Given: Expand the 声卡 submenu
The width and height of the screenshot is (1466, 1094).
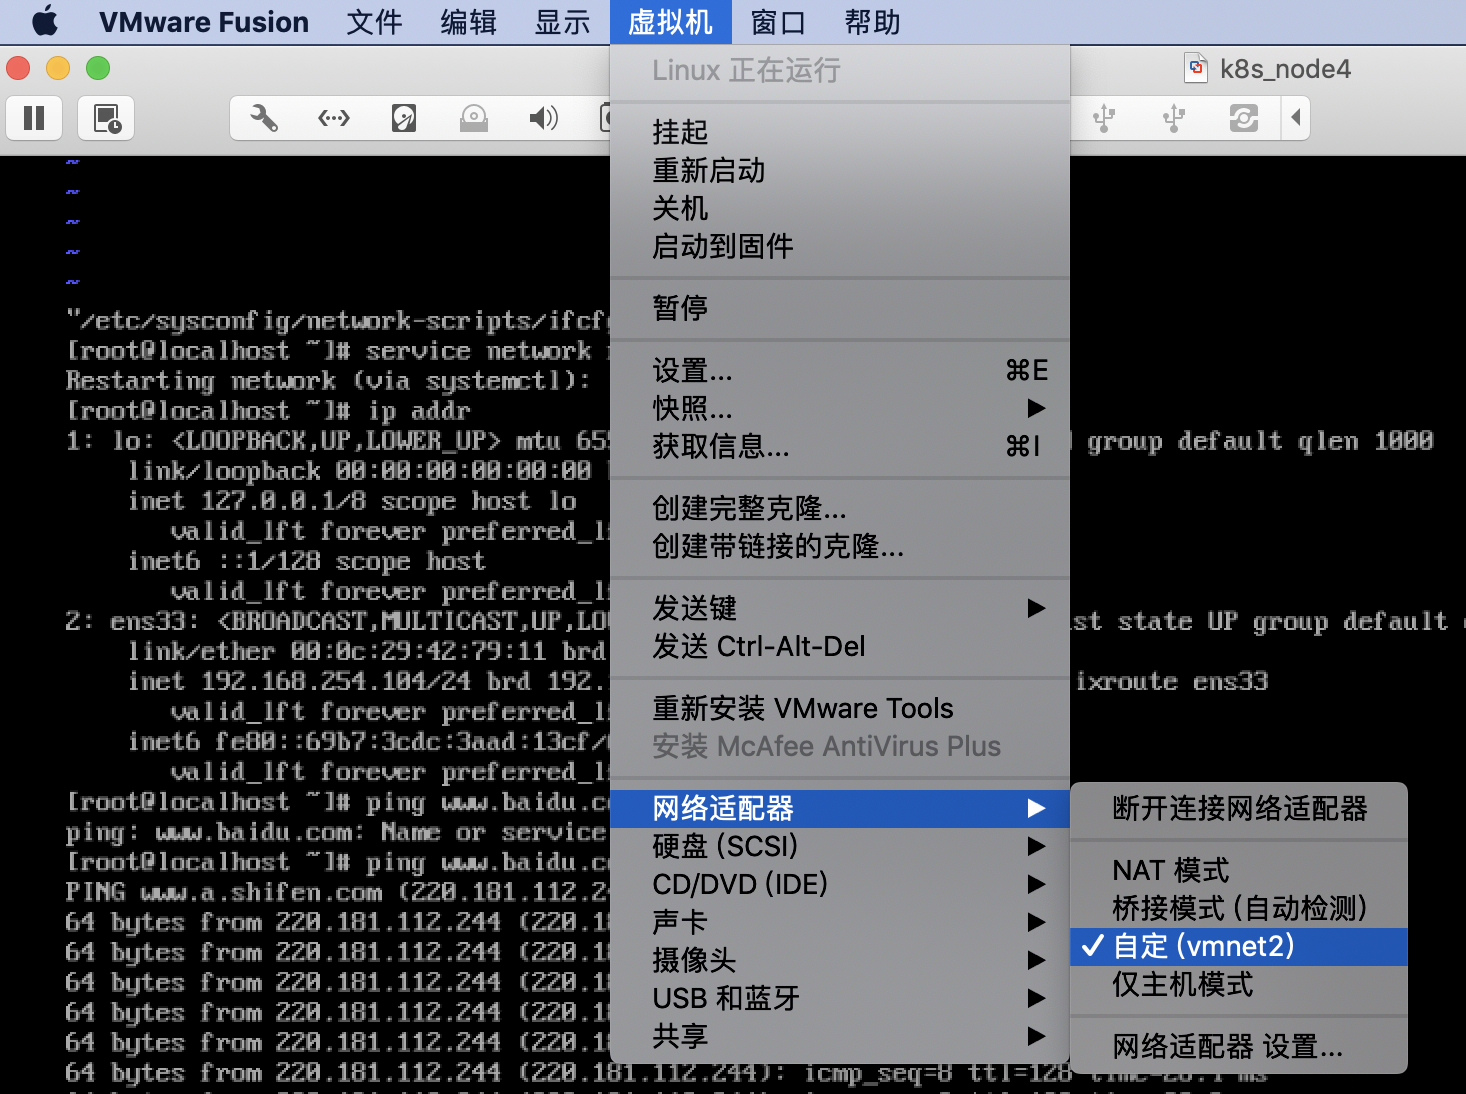Looking at the screenshot, I should [840, 922].
